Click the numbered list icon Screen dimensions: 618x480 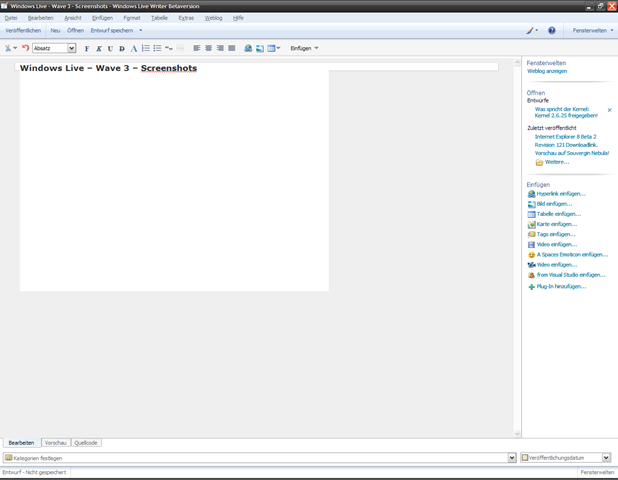coord(146,48)
